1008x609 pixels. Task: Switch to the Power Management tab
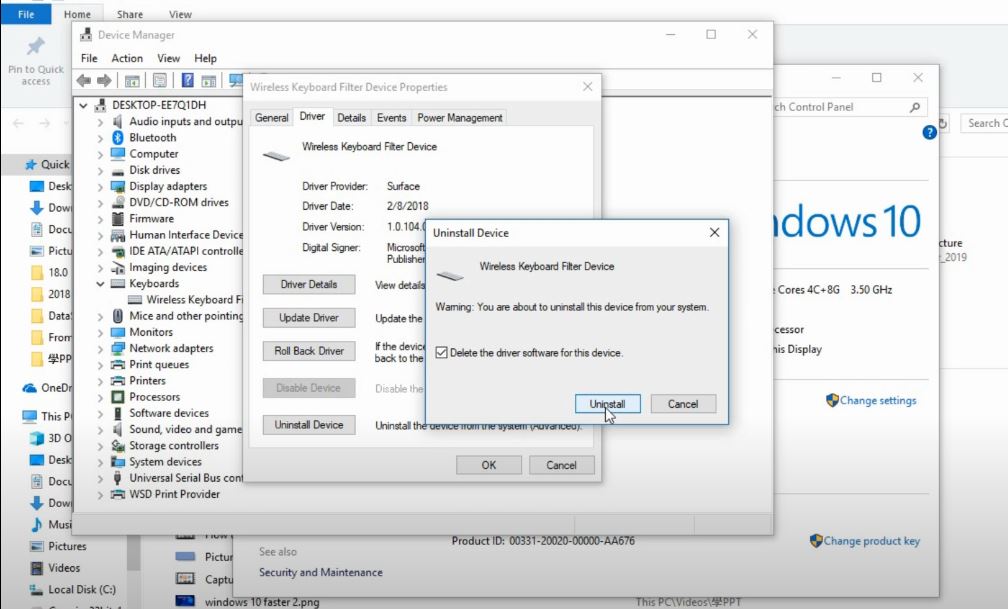460,118
